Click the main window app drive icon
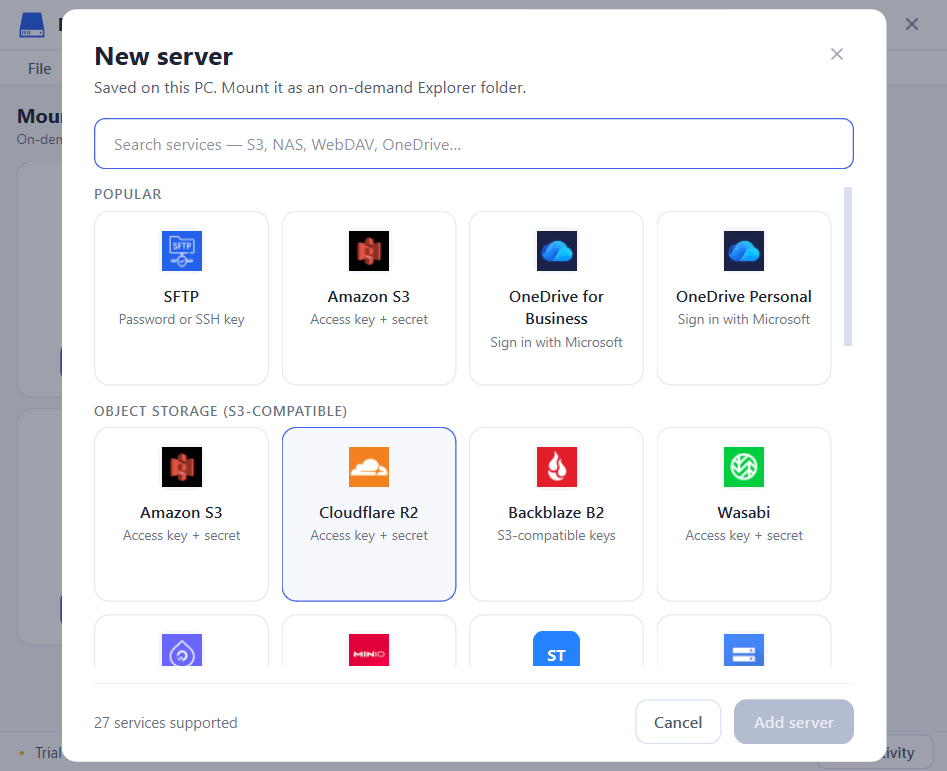 tap(32, 25)
